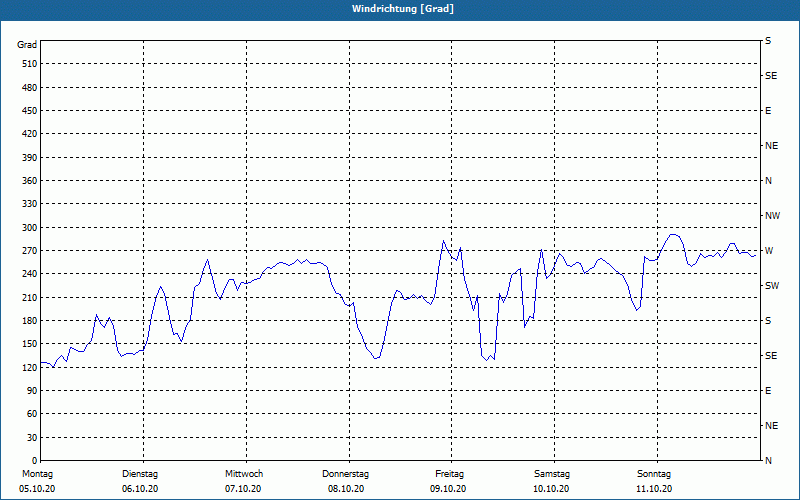Click the 'SE' compass label at 480

click(771, 76)
